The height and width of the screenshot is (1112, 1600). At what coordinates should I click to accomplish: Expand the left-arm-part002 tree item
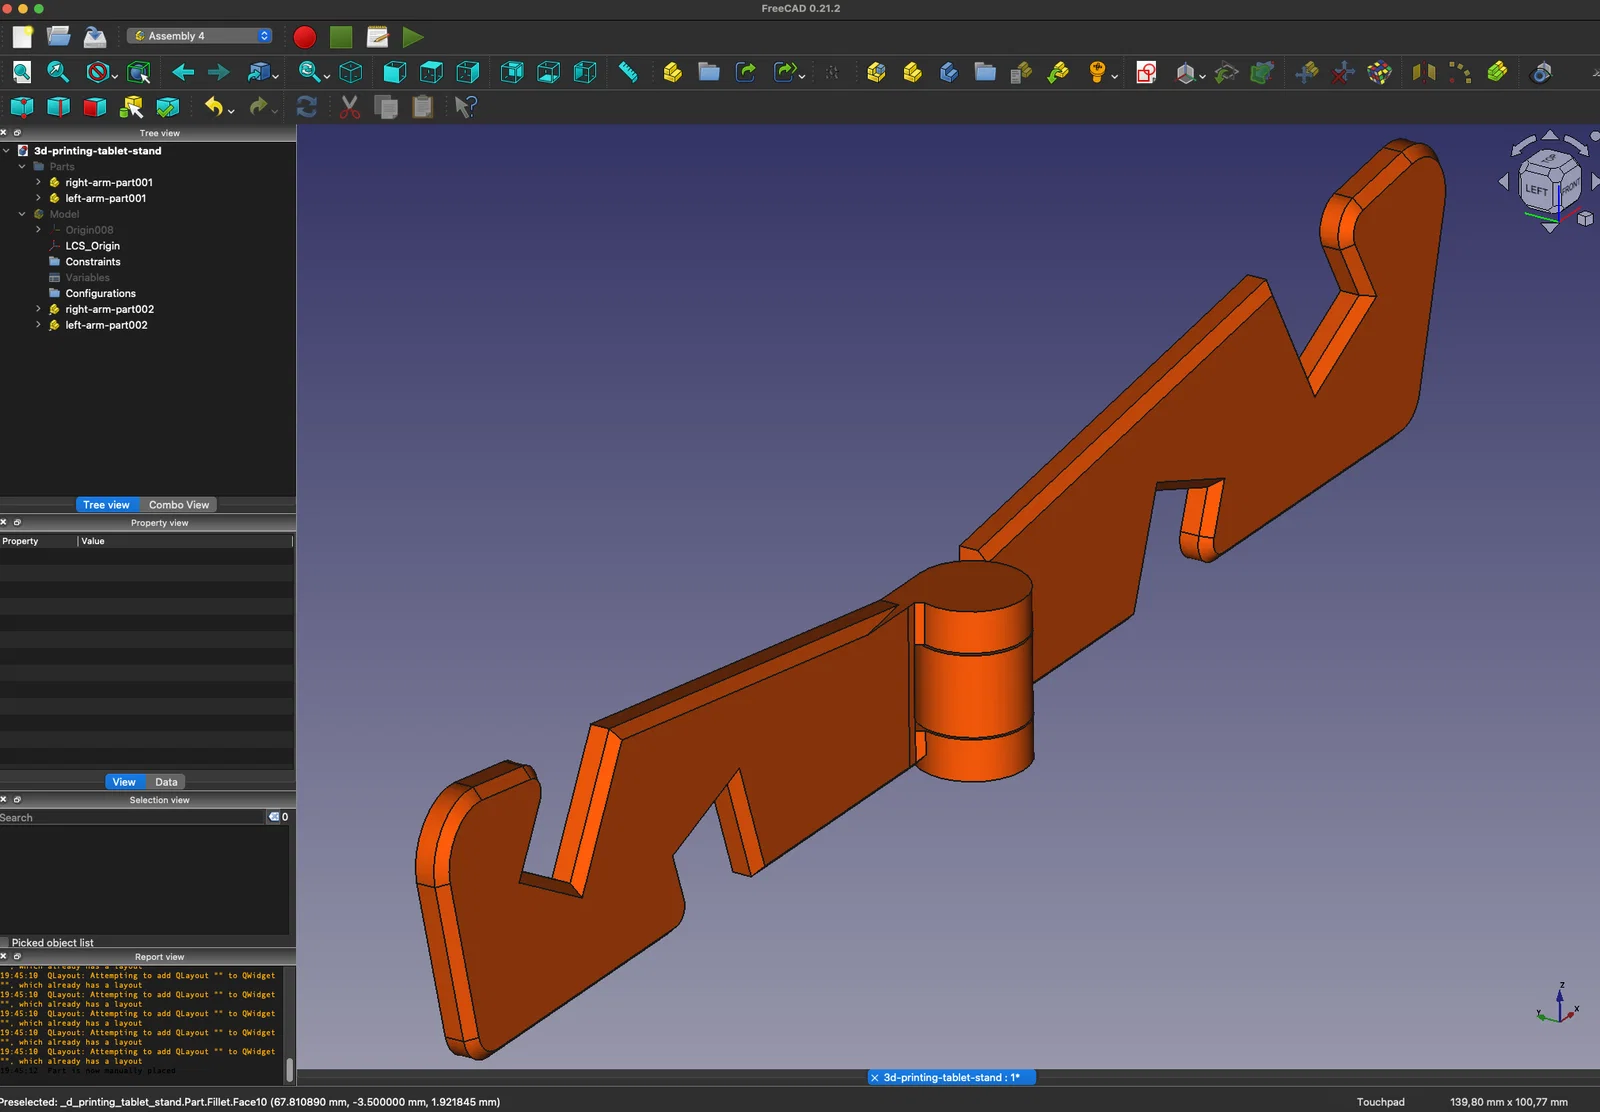38,325
